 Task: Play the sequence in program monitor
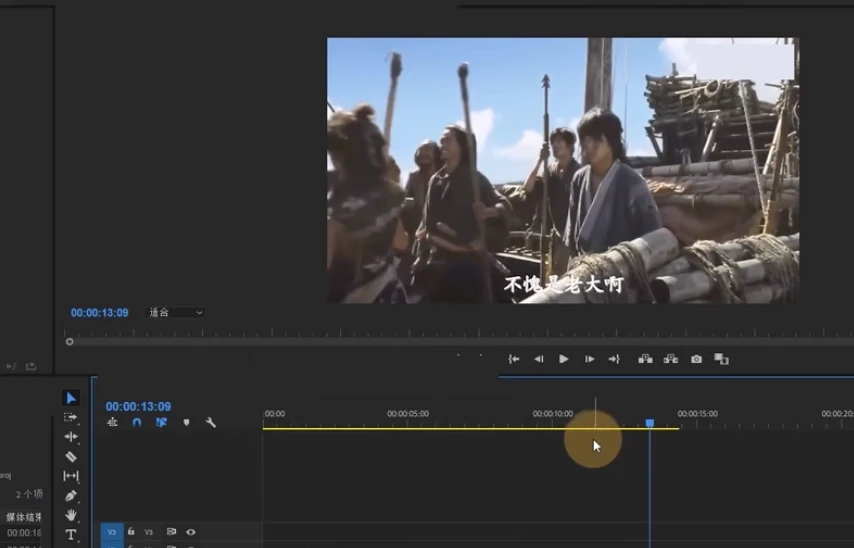564,359
